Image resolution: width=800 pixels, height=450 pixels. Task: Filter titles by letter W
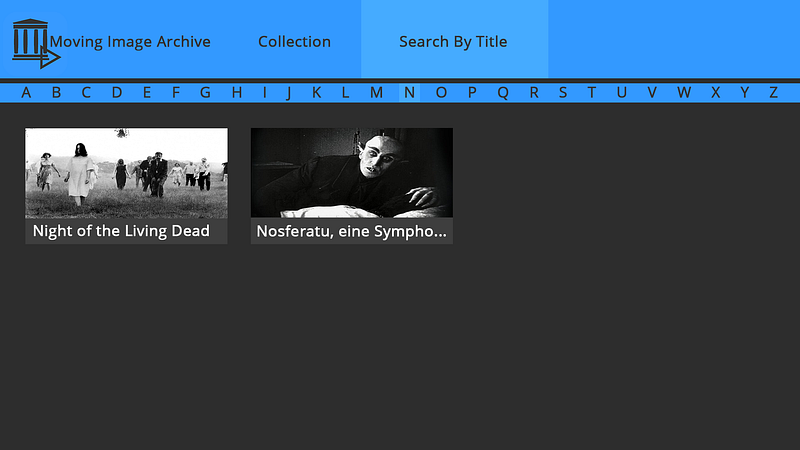tap(684, 92)
